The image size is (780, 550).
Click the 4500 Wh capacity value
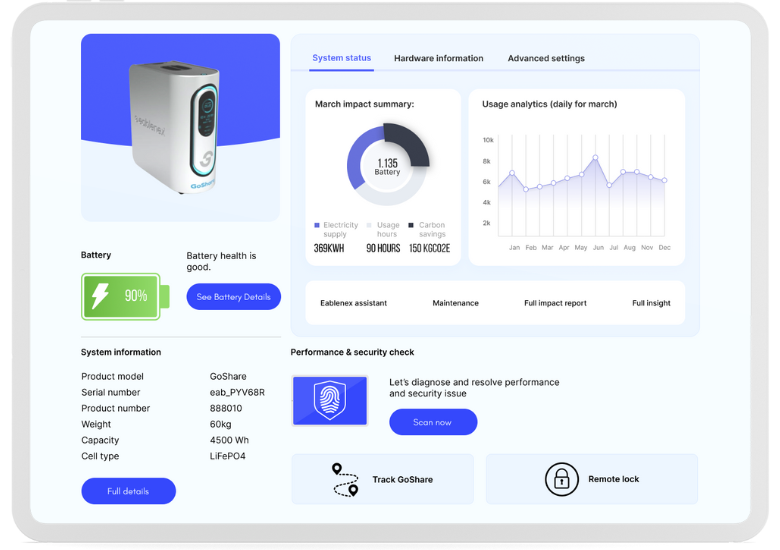click(229, 440)
